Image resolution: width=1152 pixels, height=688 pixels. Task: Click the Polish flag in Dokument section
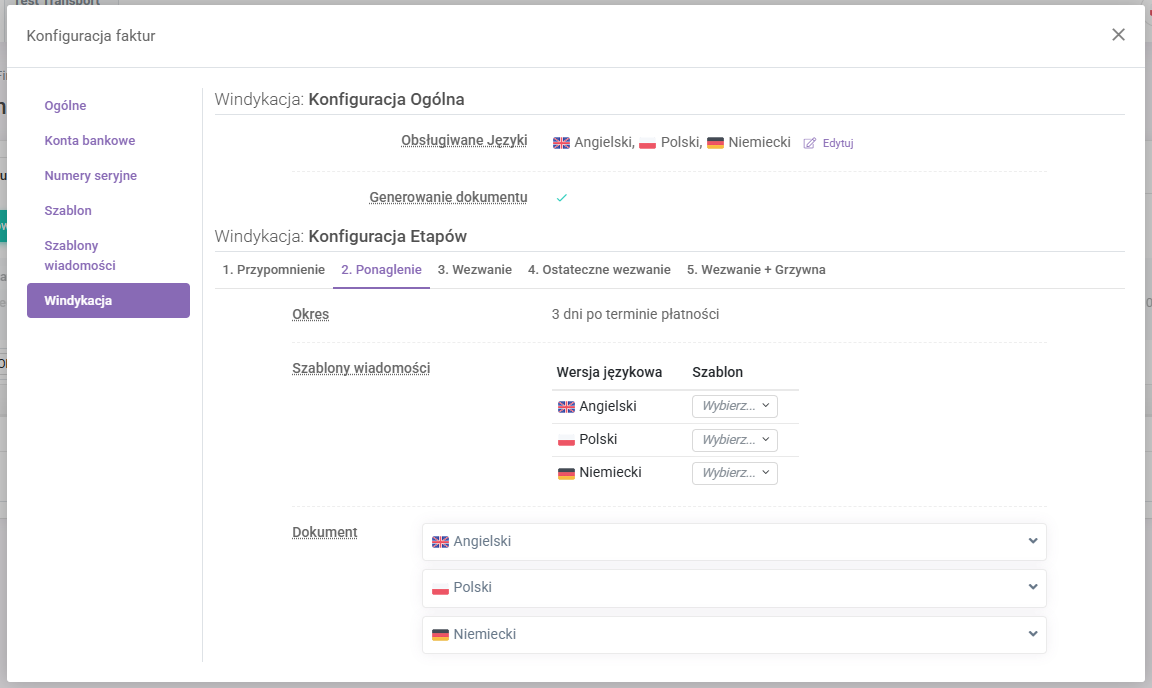(x=440, y=589)
